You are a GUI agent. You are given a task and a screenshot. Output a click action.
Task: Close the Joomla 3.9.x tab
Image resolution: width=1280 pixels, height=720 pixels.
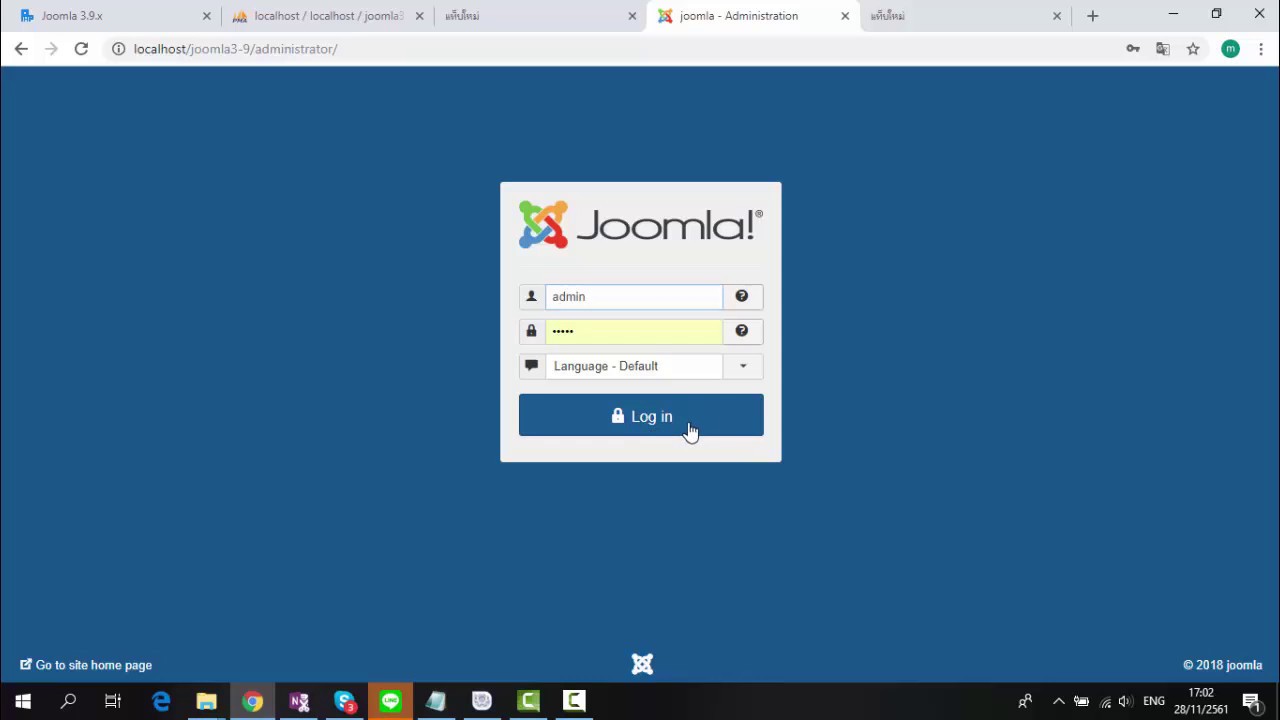[x=207, y=16]
